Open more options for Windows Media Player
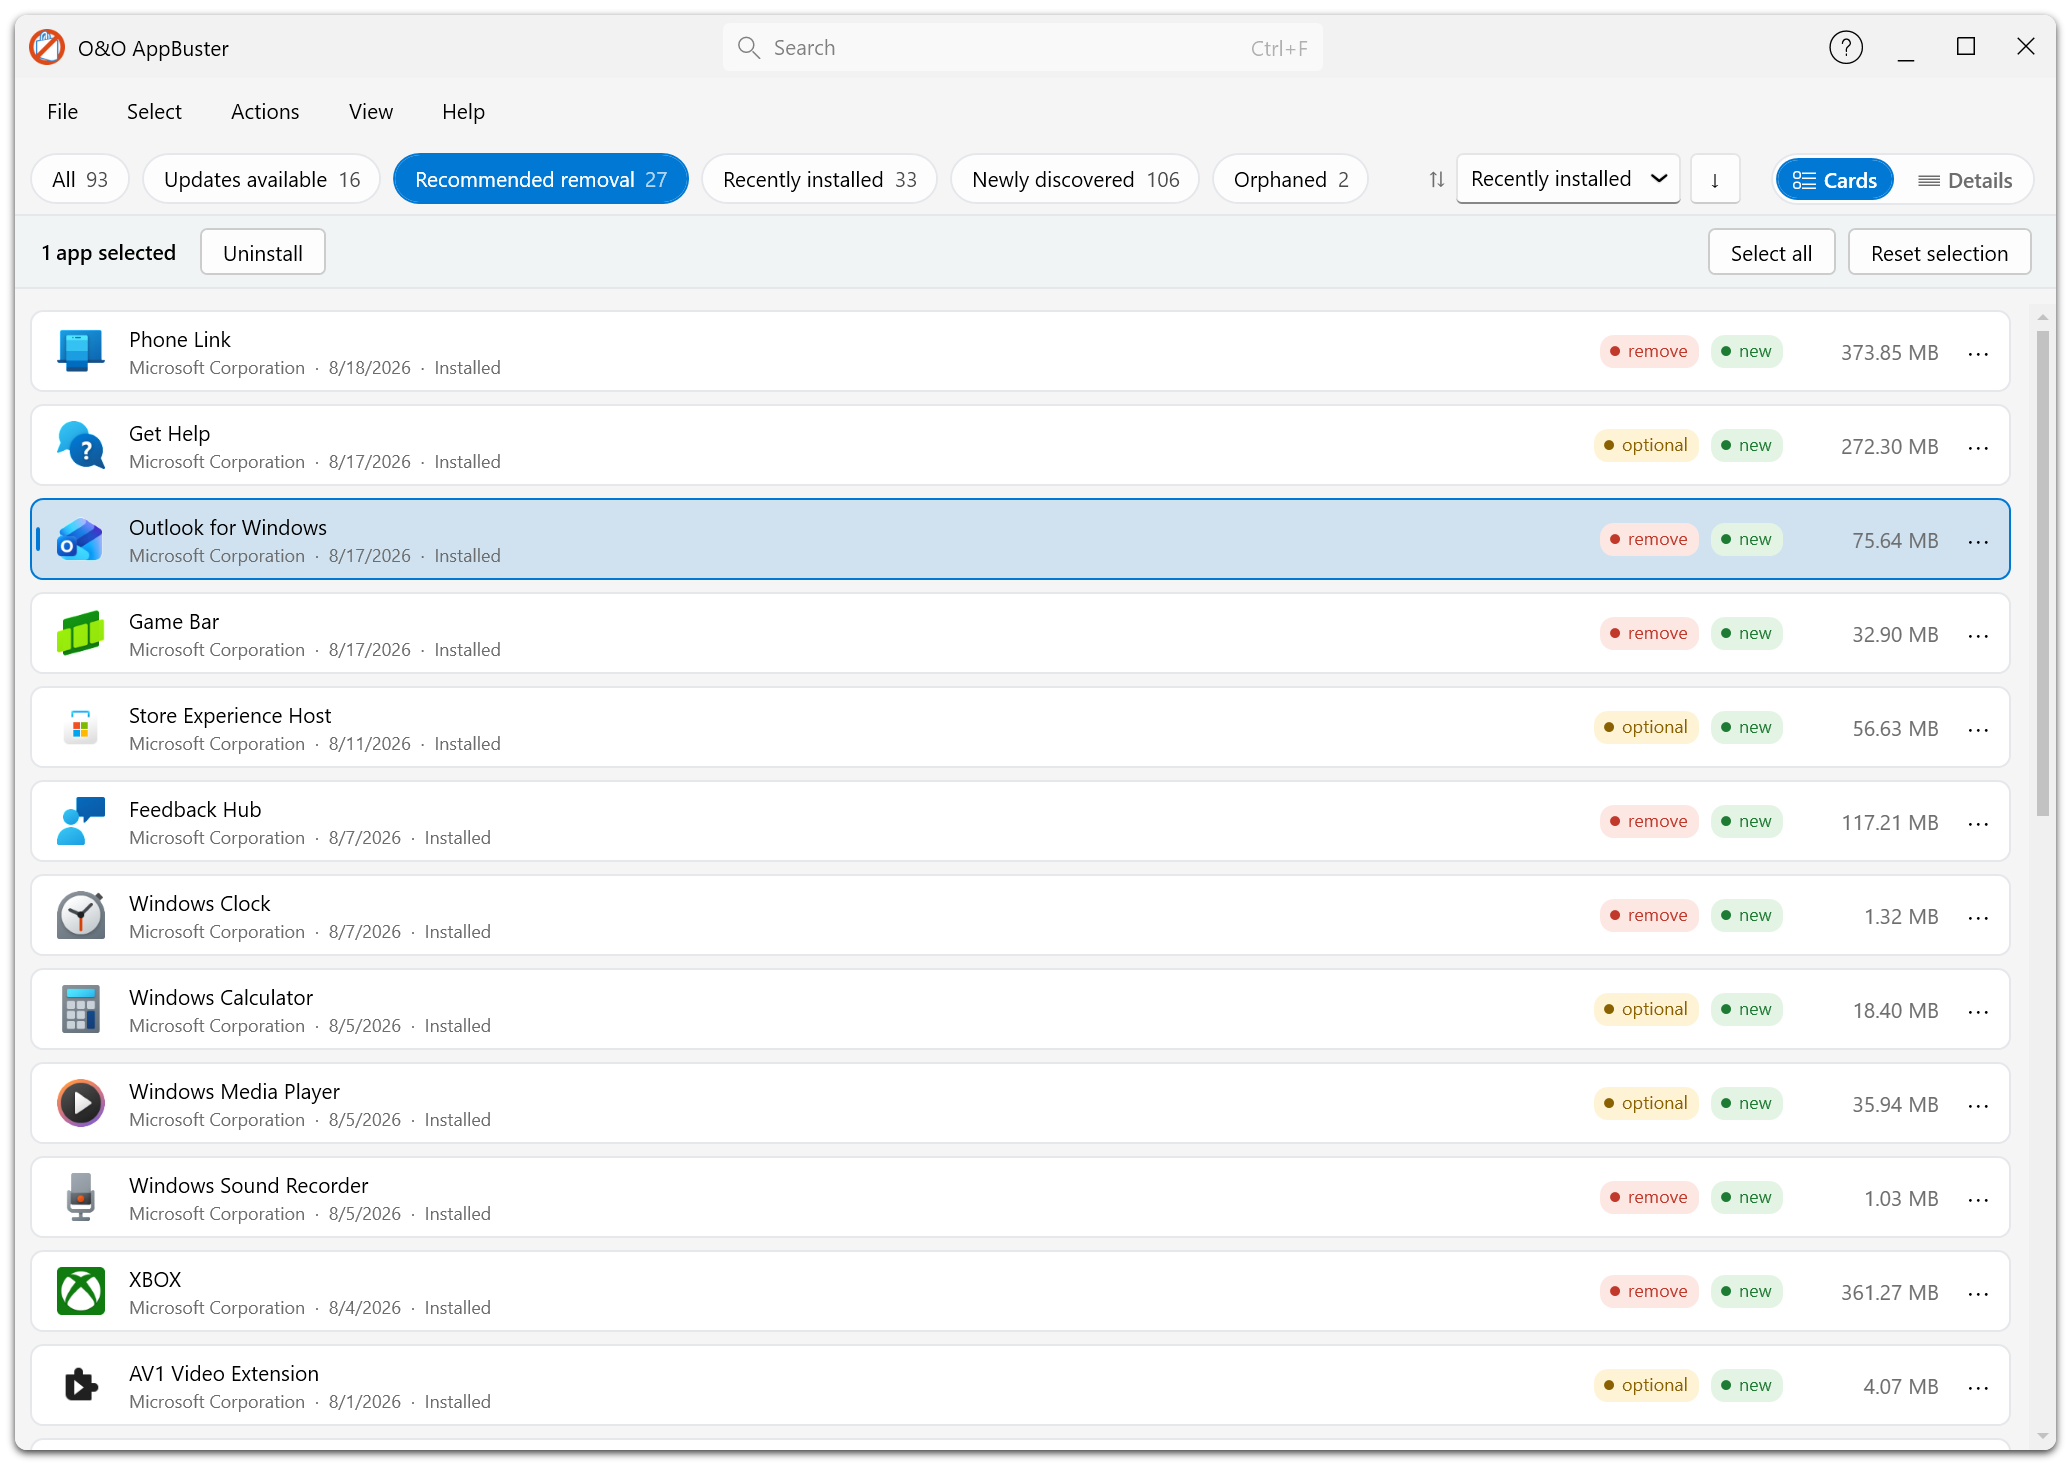The height and width of the screenshot is (1465, 2071). coord(1978,1105)
